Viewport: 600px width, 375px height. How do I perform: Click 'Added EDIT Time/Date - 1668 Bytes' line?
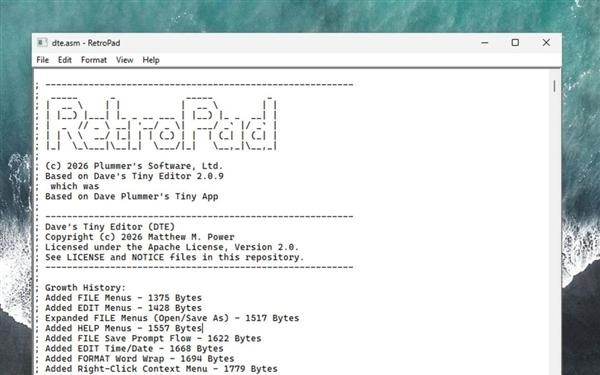[x=134, y=349]
